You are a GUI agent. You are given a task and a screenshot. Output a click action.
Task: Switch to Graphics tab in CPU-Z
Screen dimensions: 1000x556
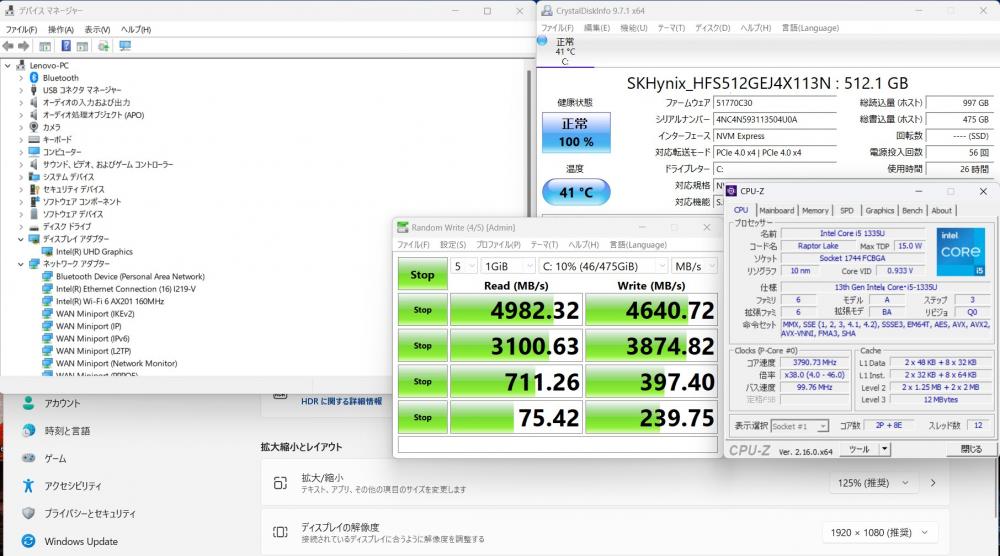point(879,210)
